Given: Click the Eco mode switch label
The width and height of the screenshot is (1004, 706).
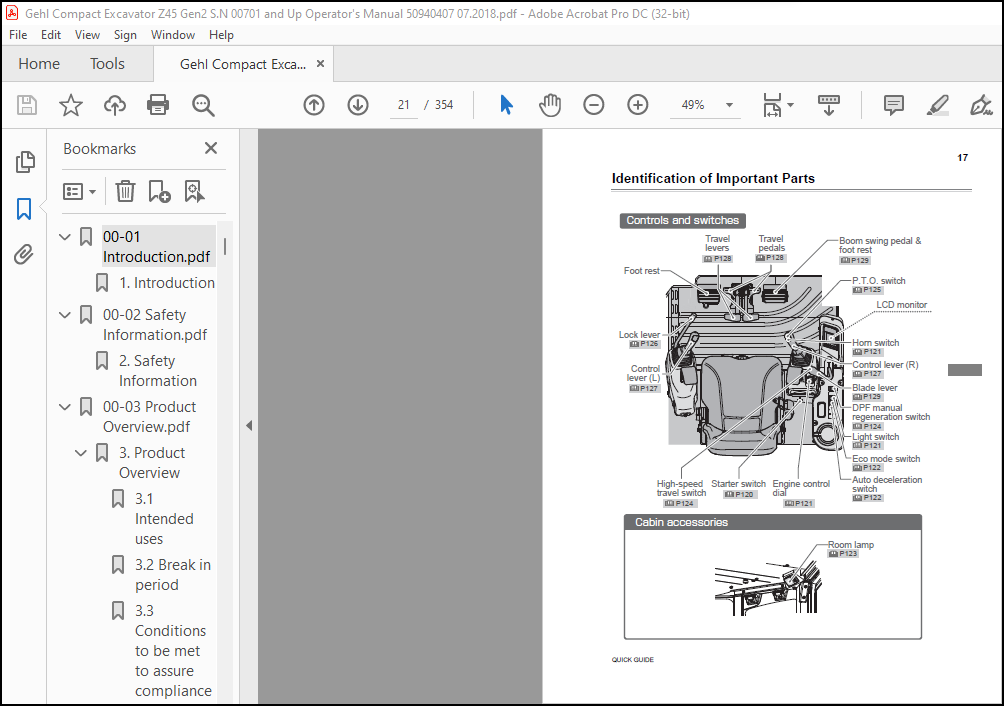Looking at the screenshot, I should (886, 458).
